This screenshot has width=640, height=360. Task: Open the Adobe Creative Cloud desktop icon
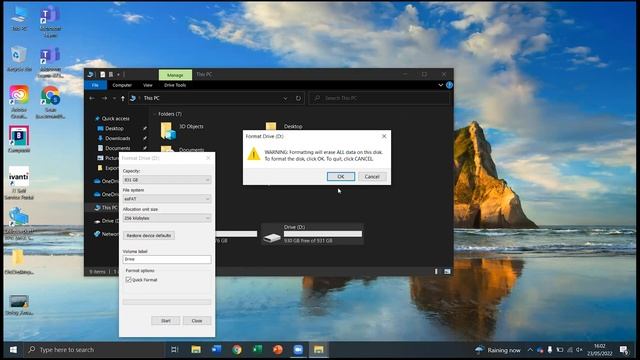pyautogui.click(x=19, y=102)
